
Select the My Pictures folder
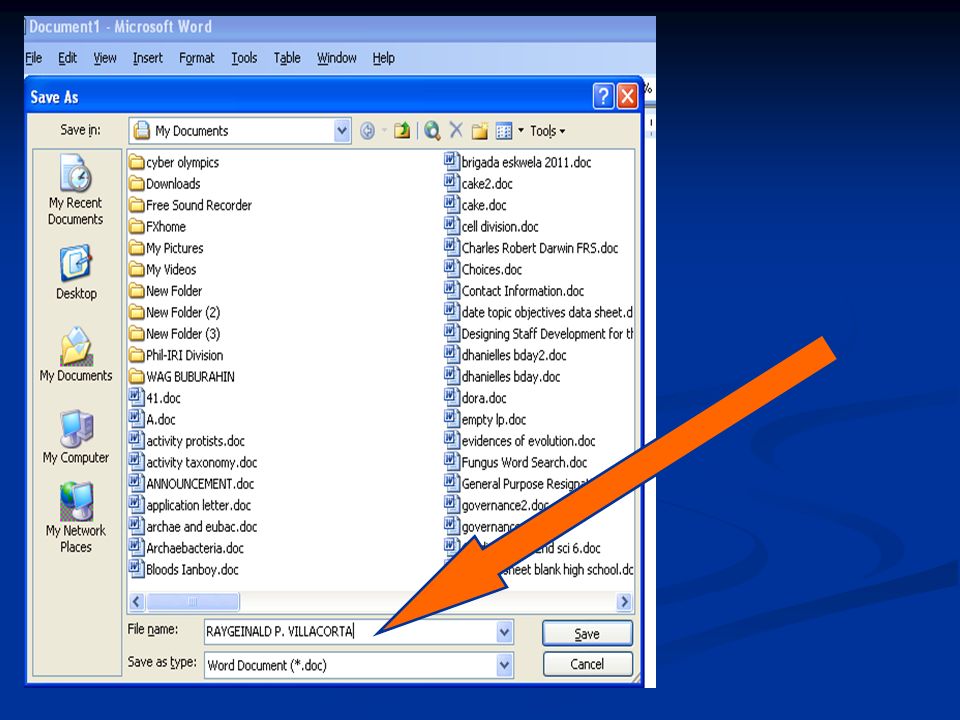[x=167, y=248]
